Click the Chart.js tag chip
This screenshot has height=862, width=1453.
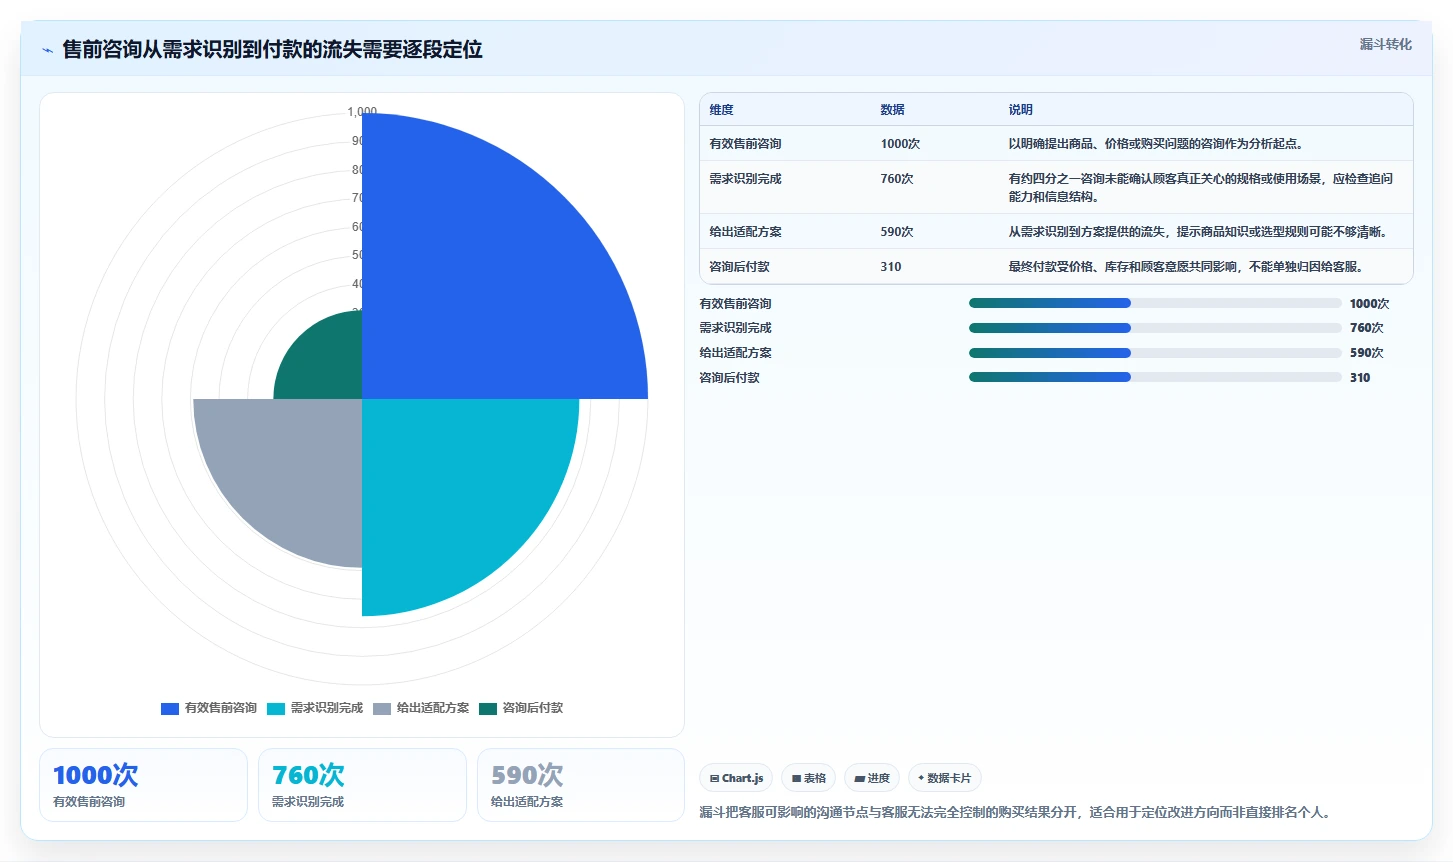[736, 778]
